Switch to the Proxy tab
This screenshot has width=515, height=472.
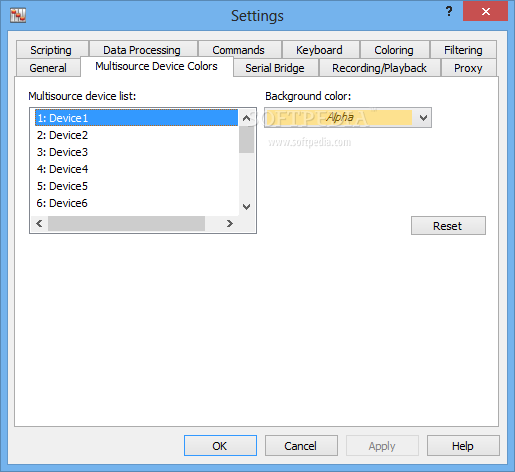pyautogui.click(x=468, y=68)
